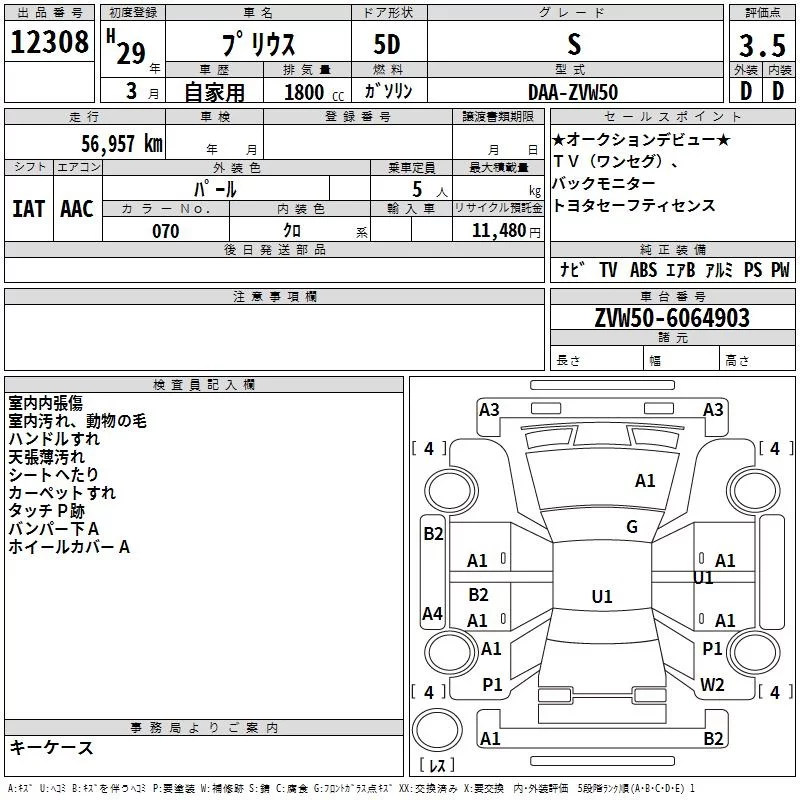The width and height of the screenshot is (800, 800).
Task: Click the damage code legend at bottom
Action: [351, 788]
